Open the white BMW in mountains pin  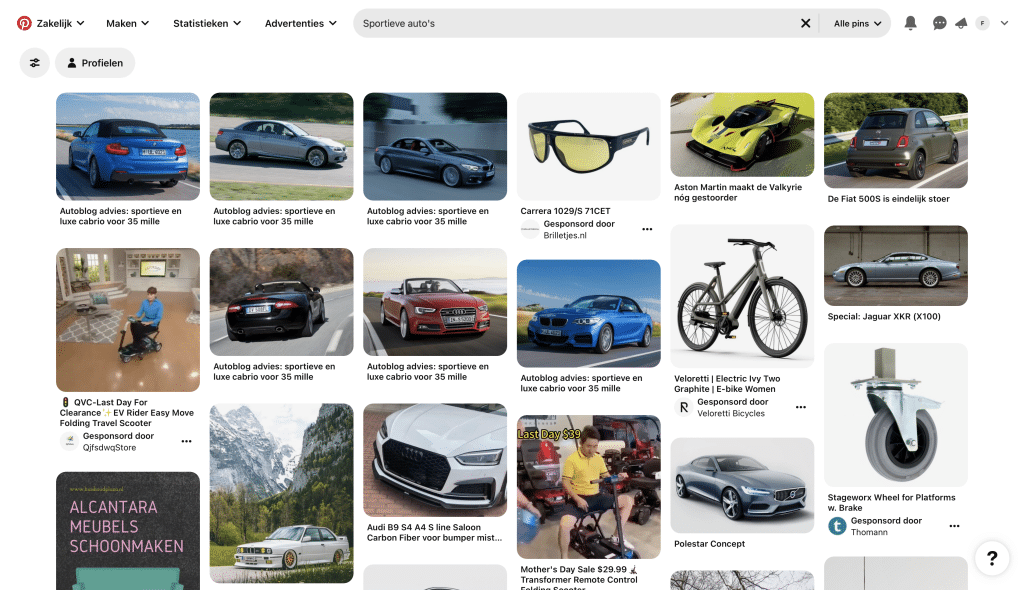[281, 493]
